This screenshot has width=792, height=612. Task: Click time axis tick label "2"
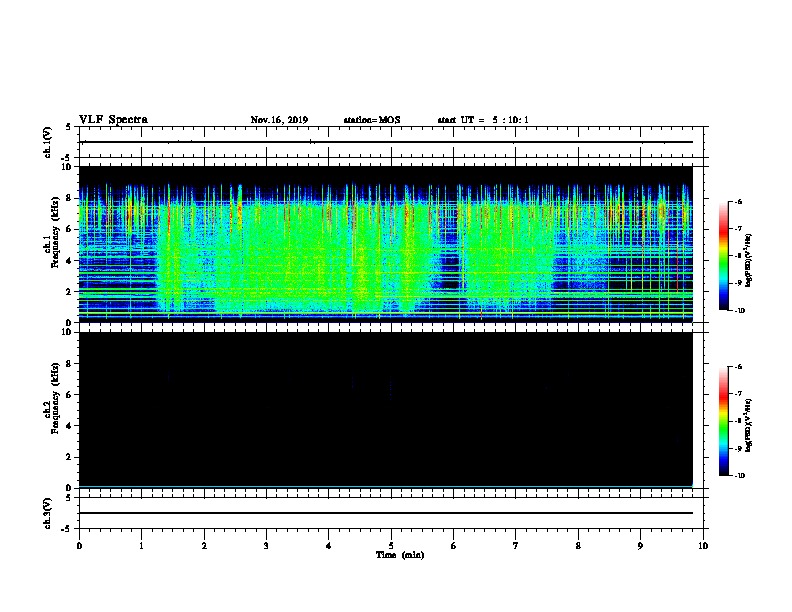coord(204,546)
